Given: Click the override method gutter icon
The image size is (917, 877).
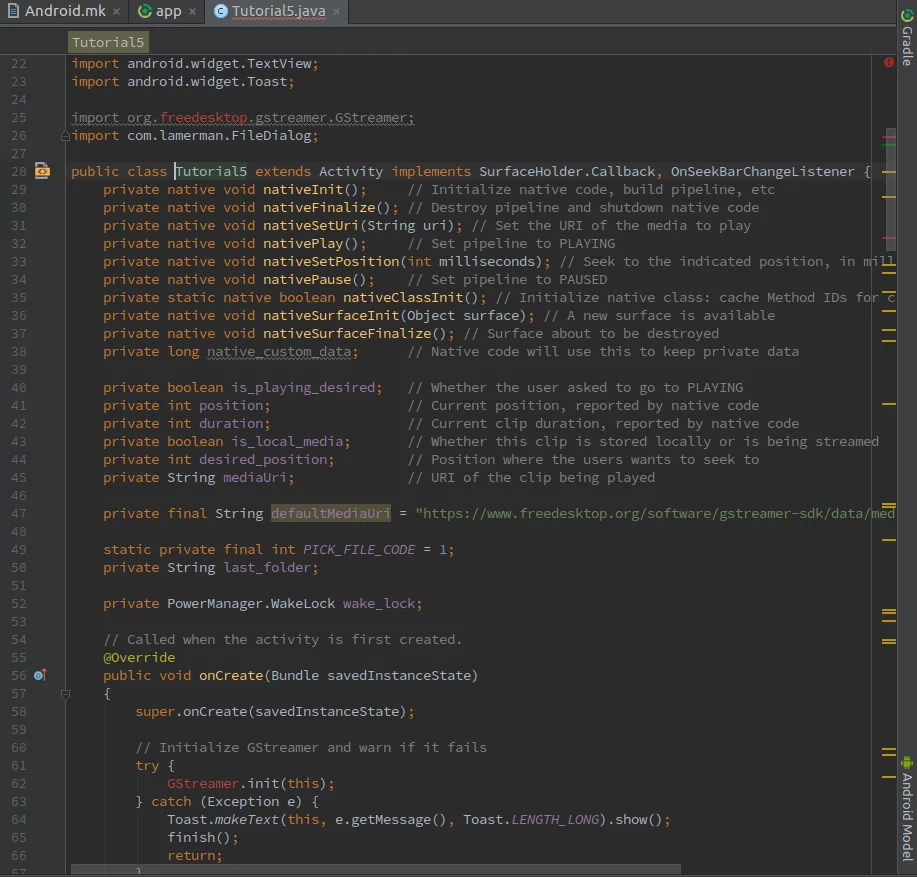Looking at the screenshot, I should [40, 676].
